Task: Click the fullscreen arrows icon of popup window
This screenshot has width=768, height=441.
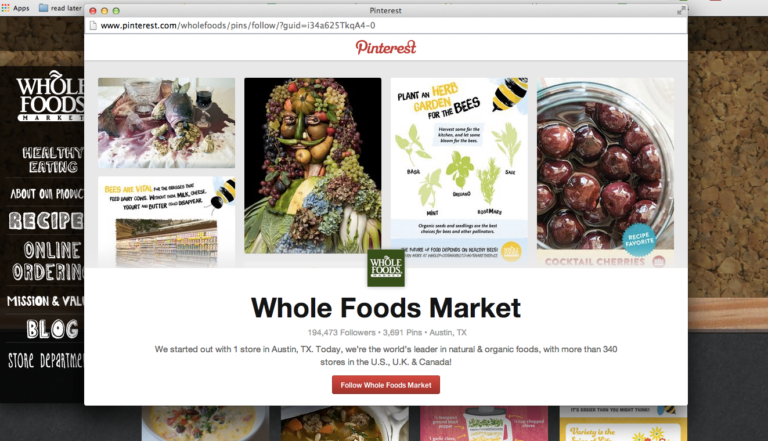Action: point(681,10)
